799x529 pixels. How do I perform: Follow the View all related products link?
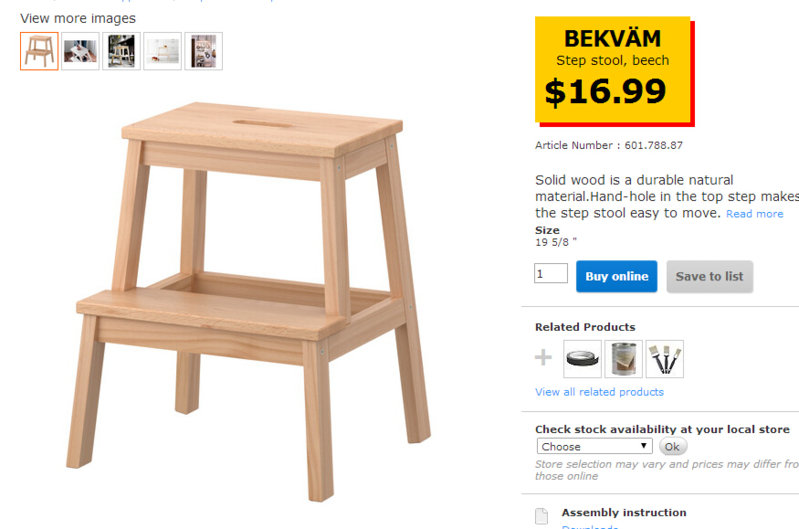tap(599, 392)
